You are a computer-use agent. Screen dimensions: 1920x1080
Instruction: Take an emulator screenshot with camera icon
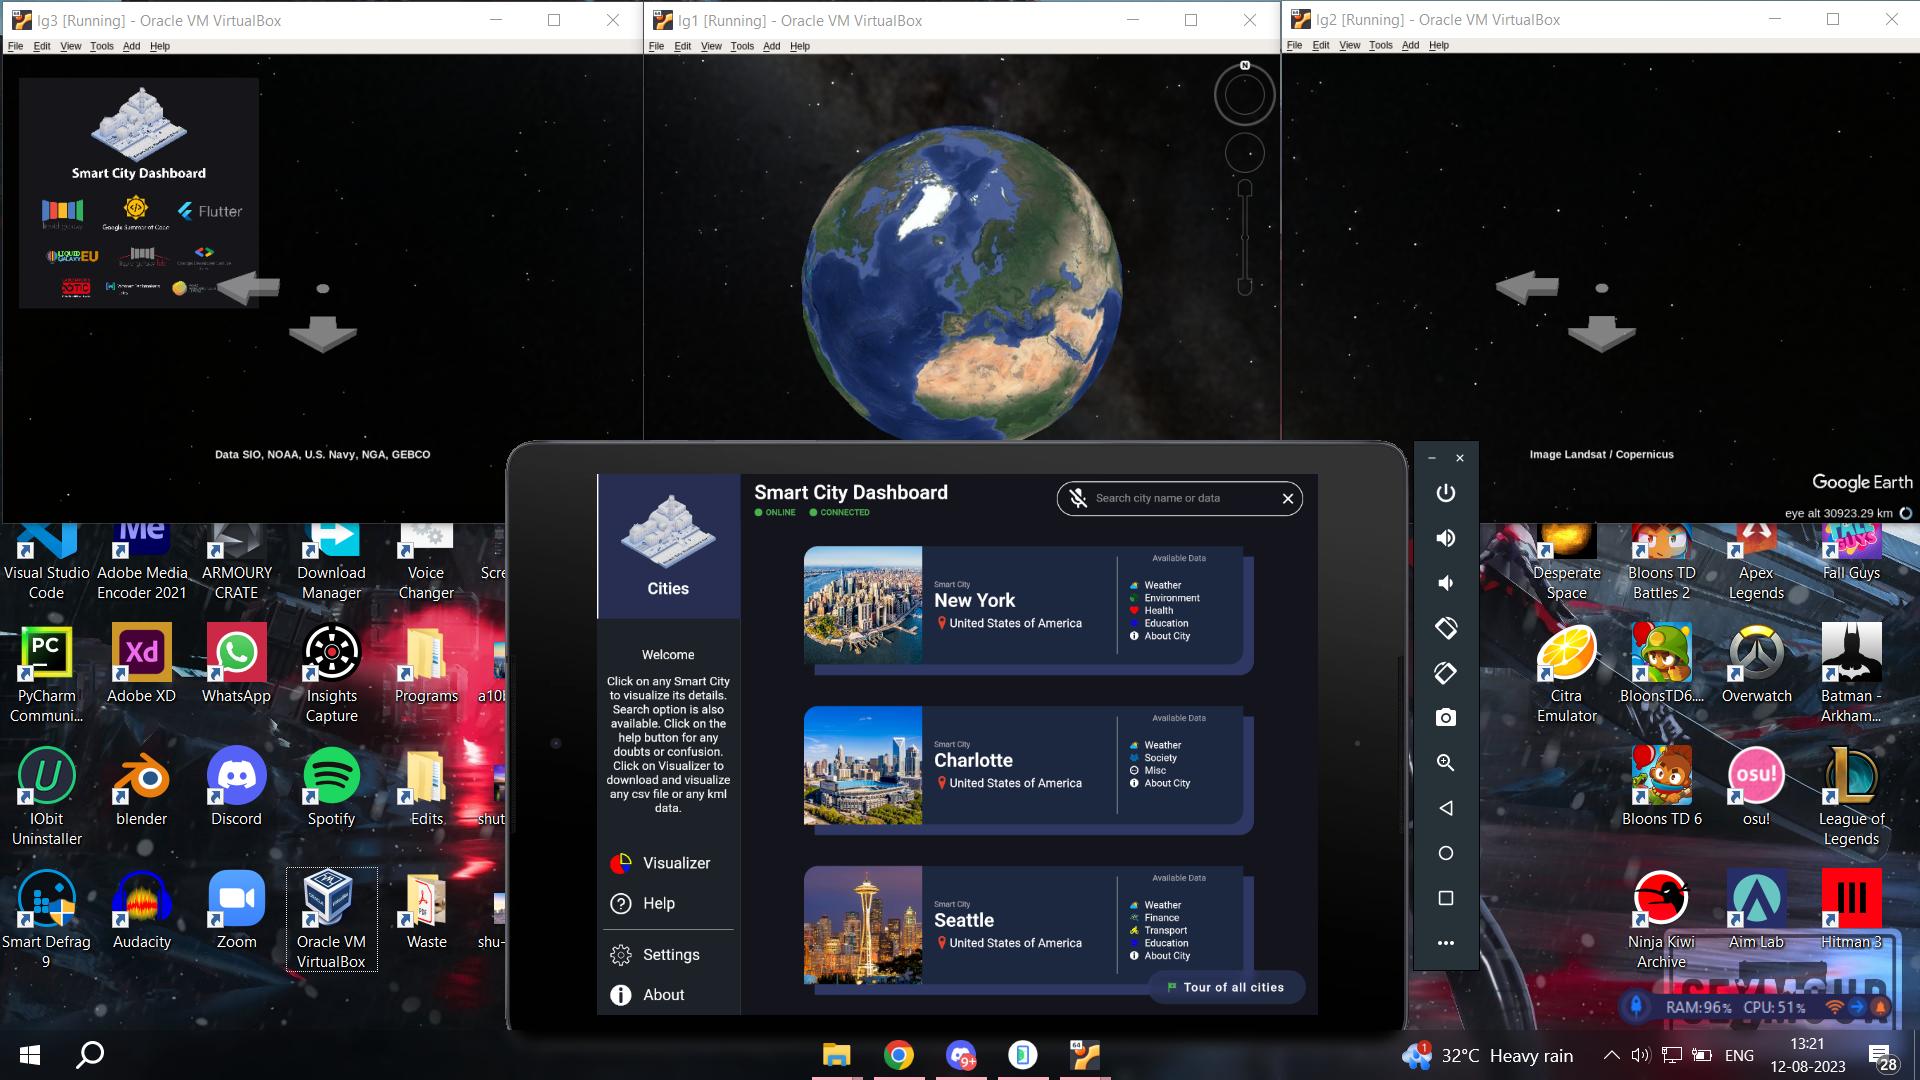point(1446,718)
